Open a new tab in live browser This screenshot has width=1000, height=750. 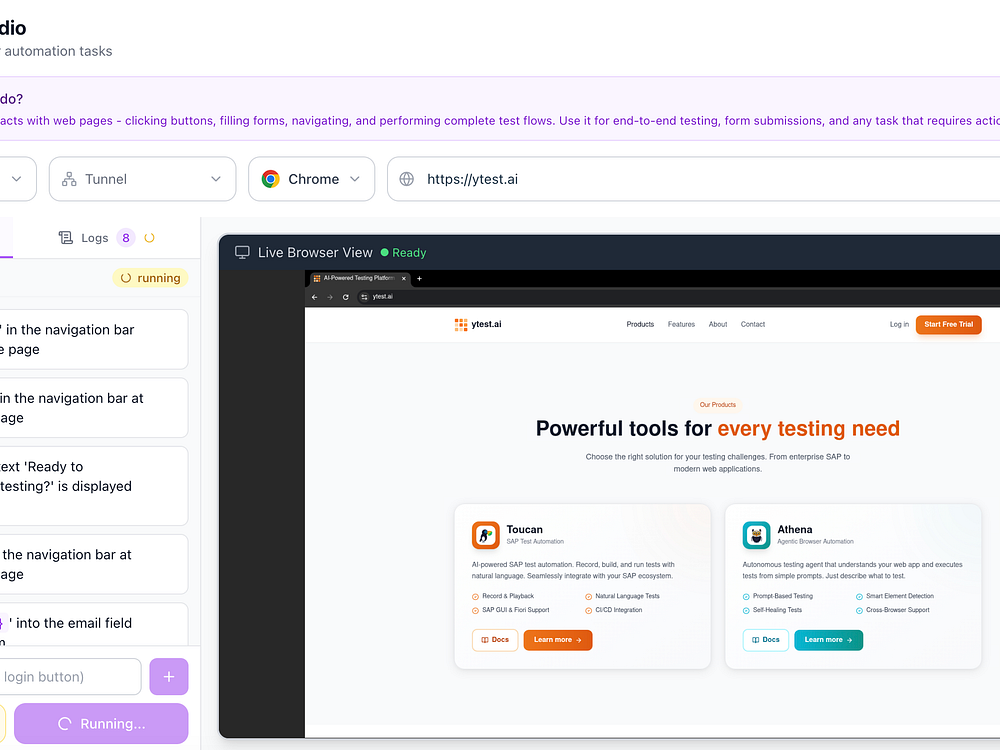point(419,278)
